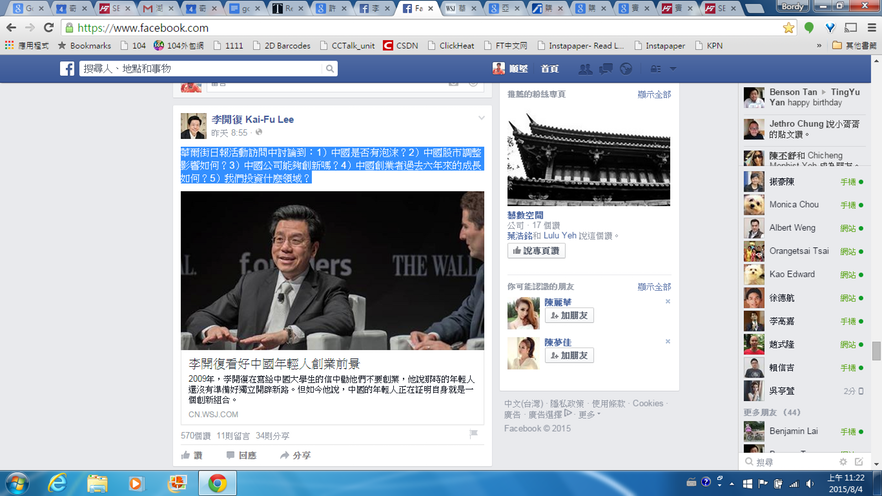Image resolution: width=882 pixels, height=496 pixels.
Task: Expand the post options chevron on Kai-Fu Lee's post
Action: click(x=482, y=118)
